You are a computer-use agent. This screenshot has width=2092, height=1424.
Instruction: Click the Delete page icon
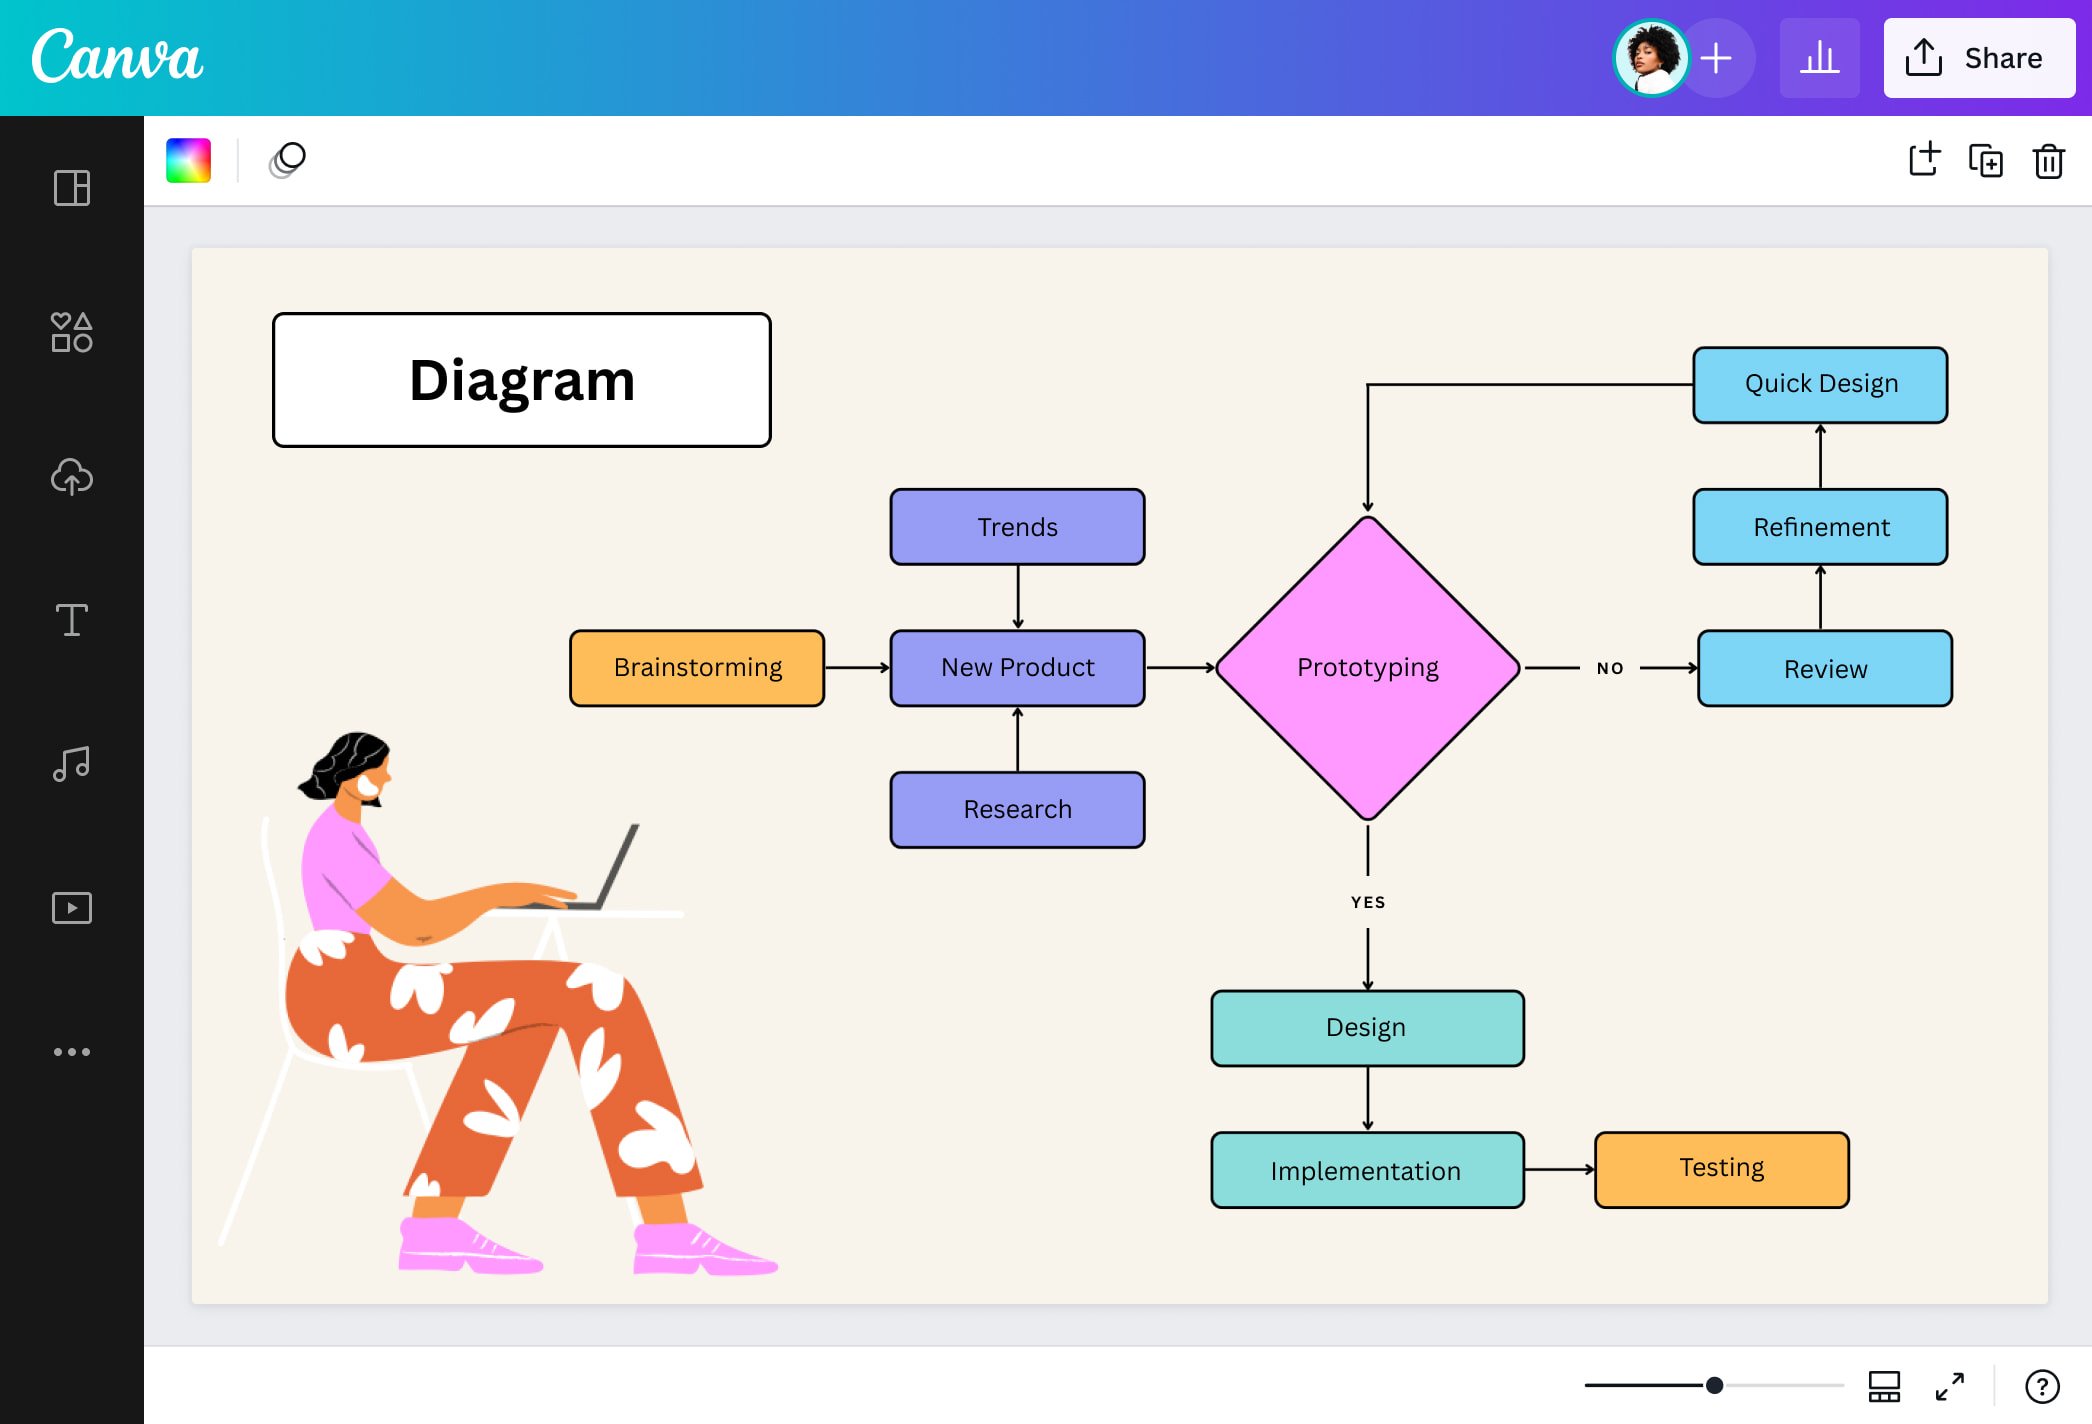tap(2049, 161)
